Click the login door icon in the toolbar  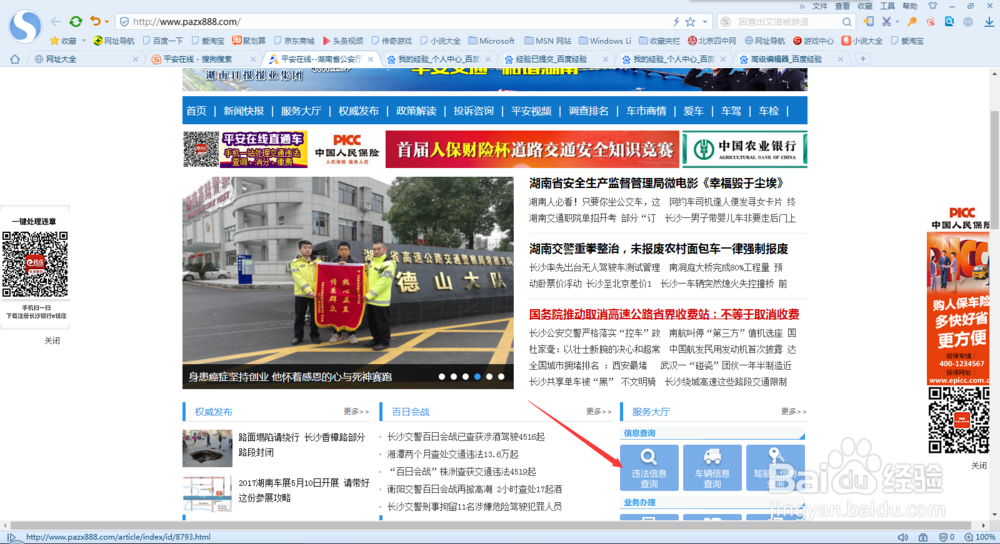click(x=869, y=22)
